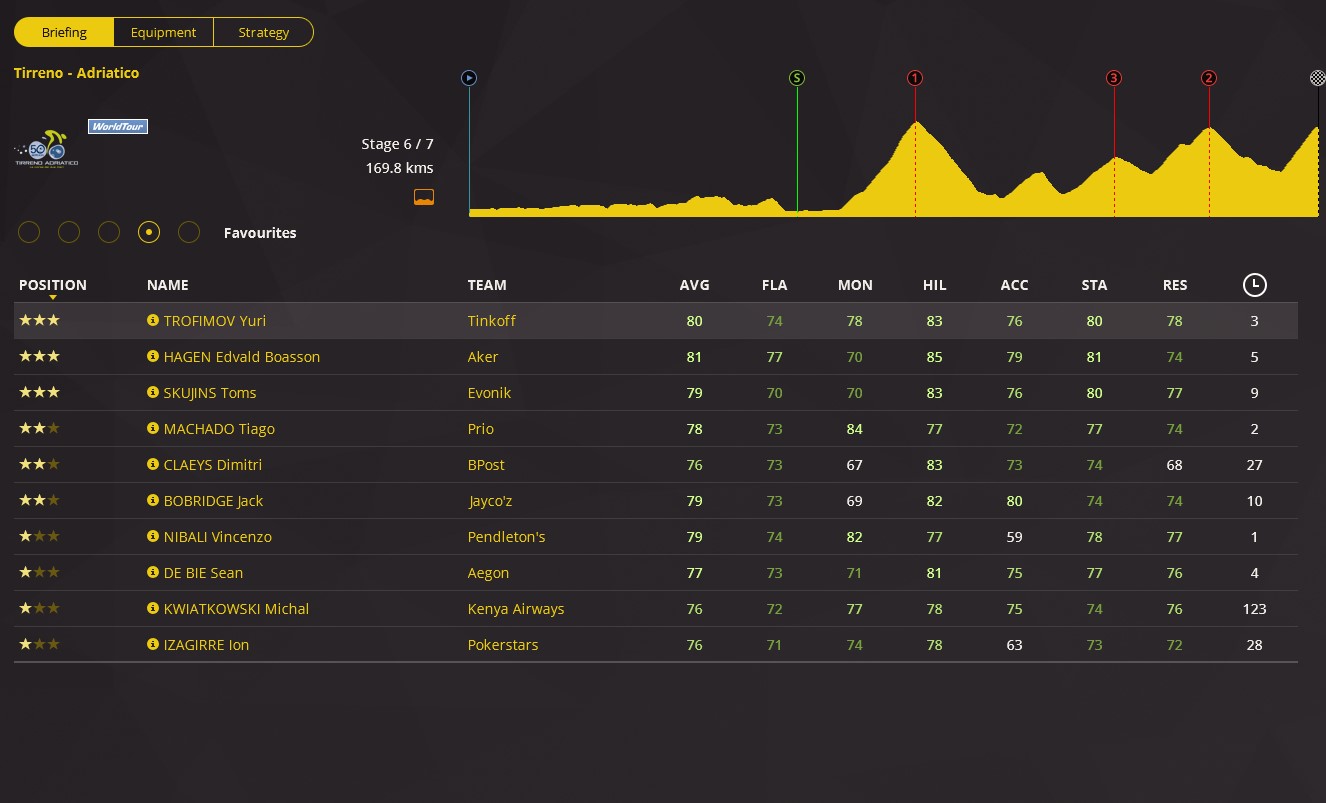Click the checkered finish flag icon
This screenshot has width=1326, height=803.
pos(1318,78)
